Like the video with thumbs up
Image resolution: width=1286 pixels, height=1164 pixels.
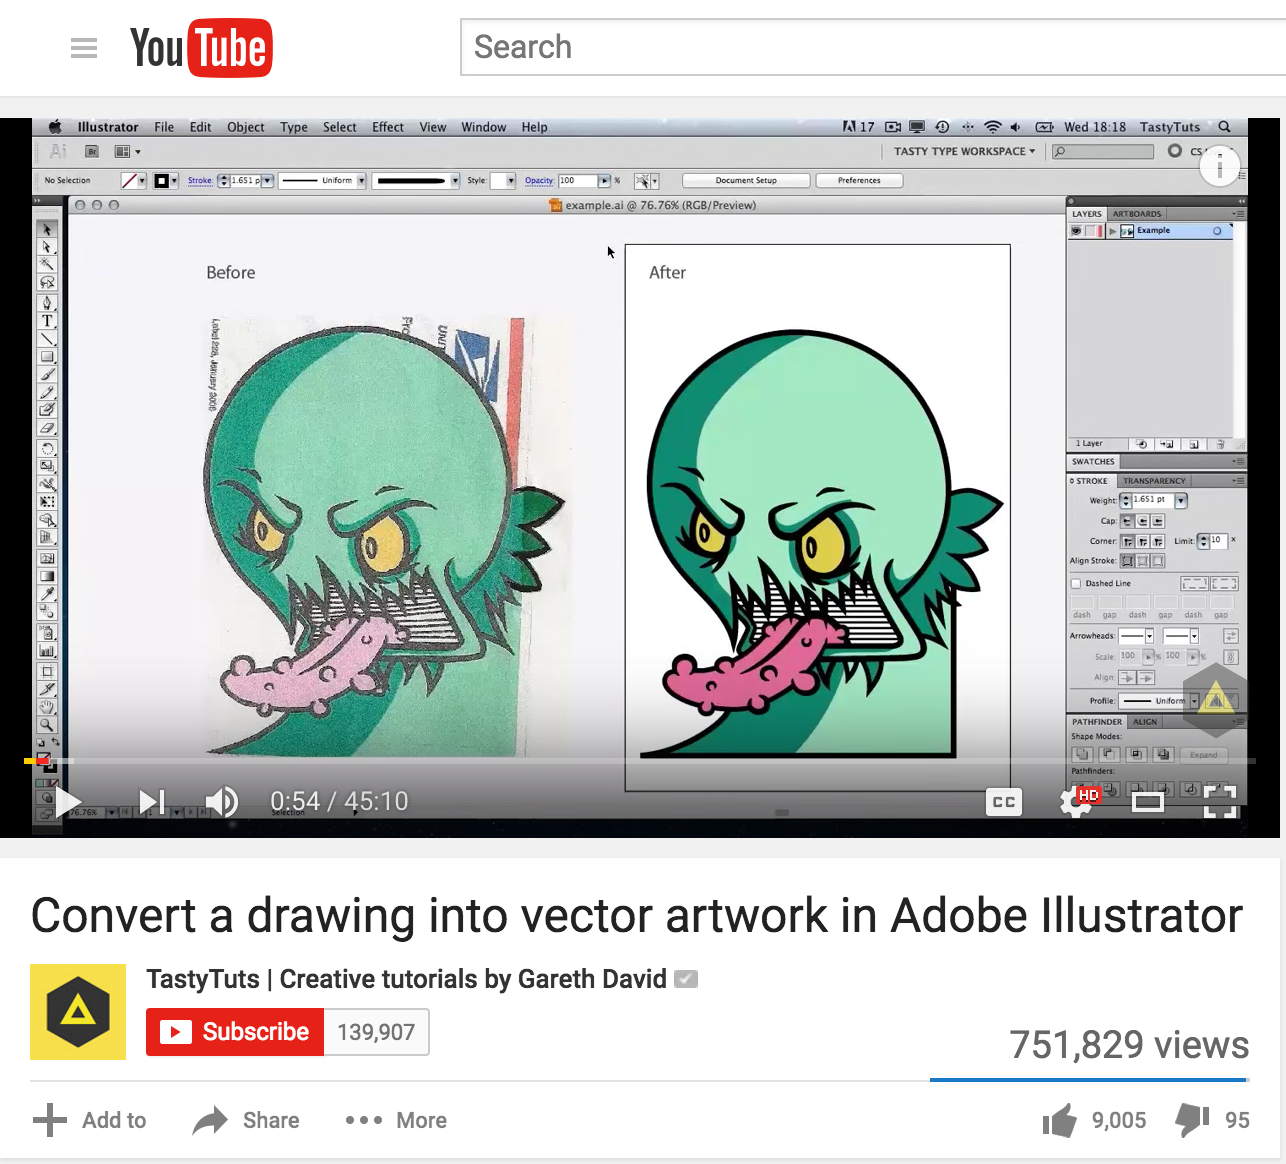tap(1059, 1121)
